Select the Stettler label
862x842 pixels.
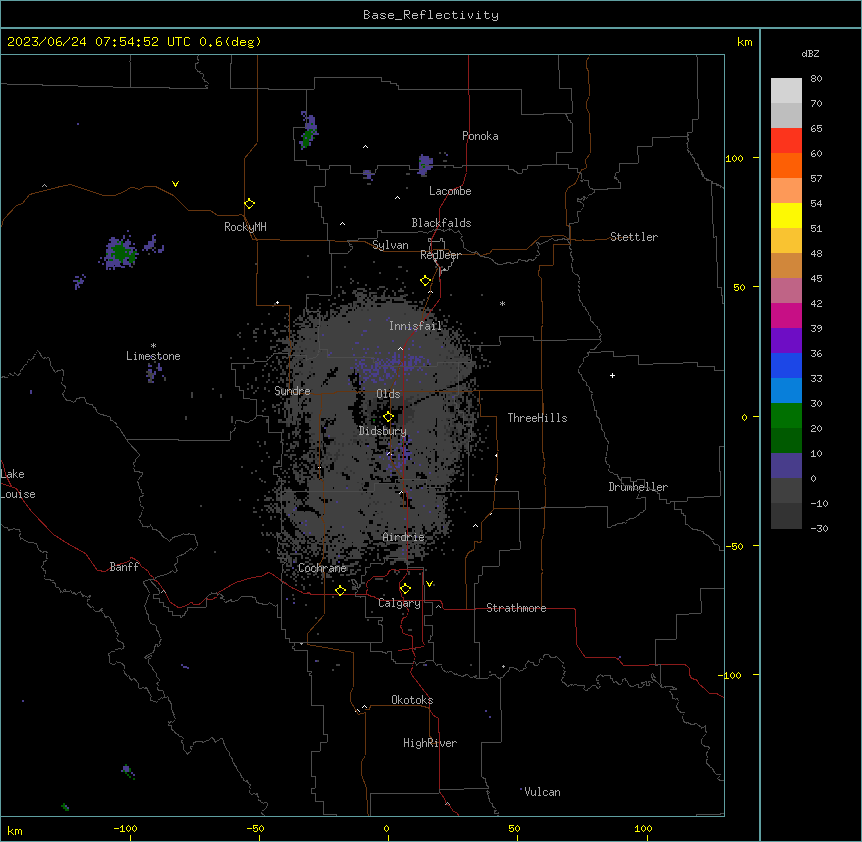click(x=634, y=237)
